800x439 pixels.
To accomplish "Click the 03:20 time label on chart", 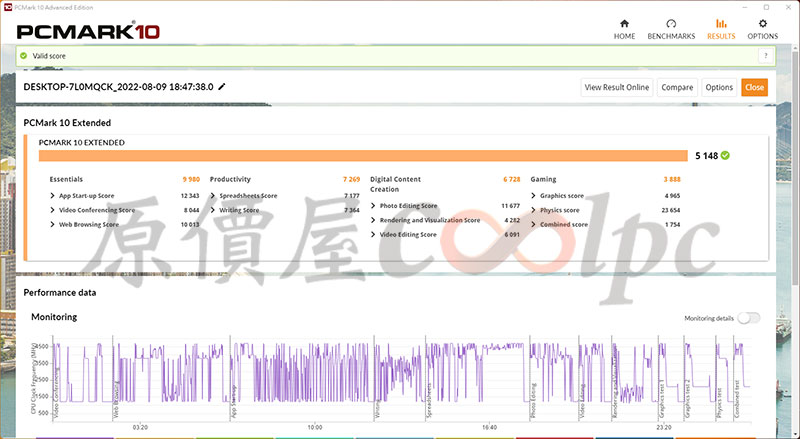I will pos(140,427).
